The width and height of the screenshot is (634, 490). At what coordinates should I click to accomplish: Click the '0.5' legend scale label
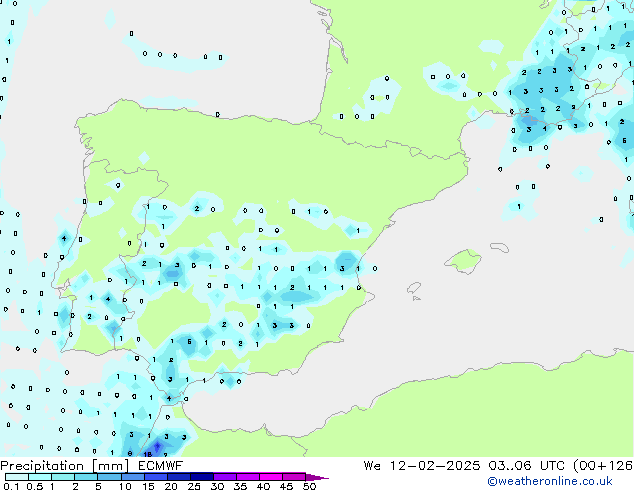[34, 486]
